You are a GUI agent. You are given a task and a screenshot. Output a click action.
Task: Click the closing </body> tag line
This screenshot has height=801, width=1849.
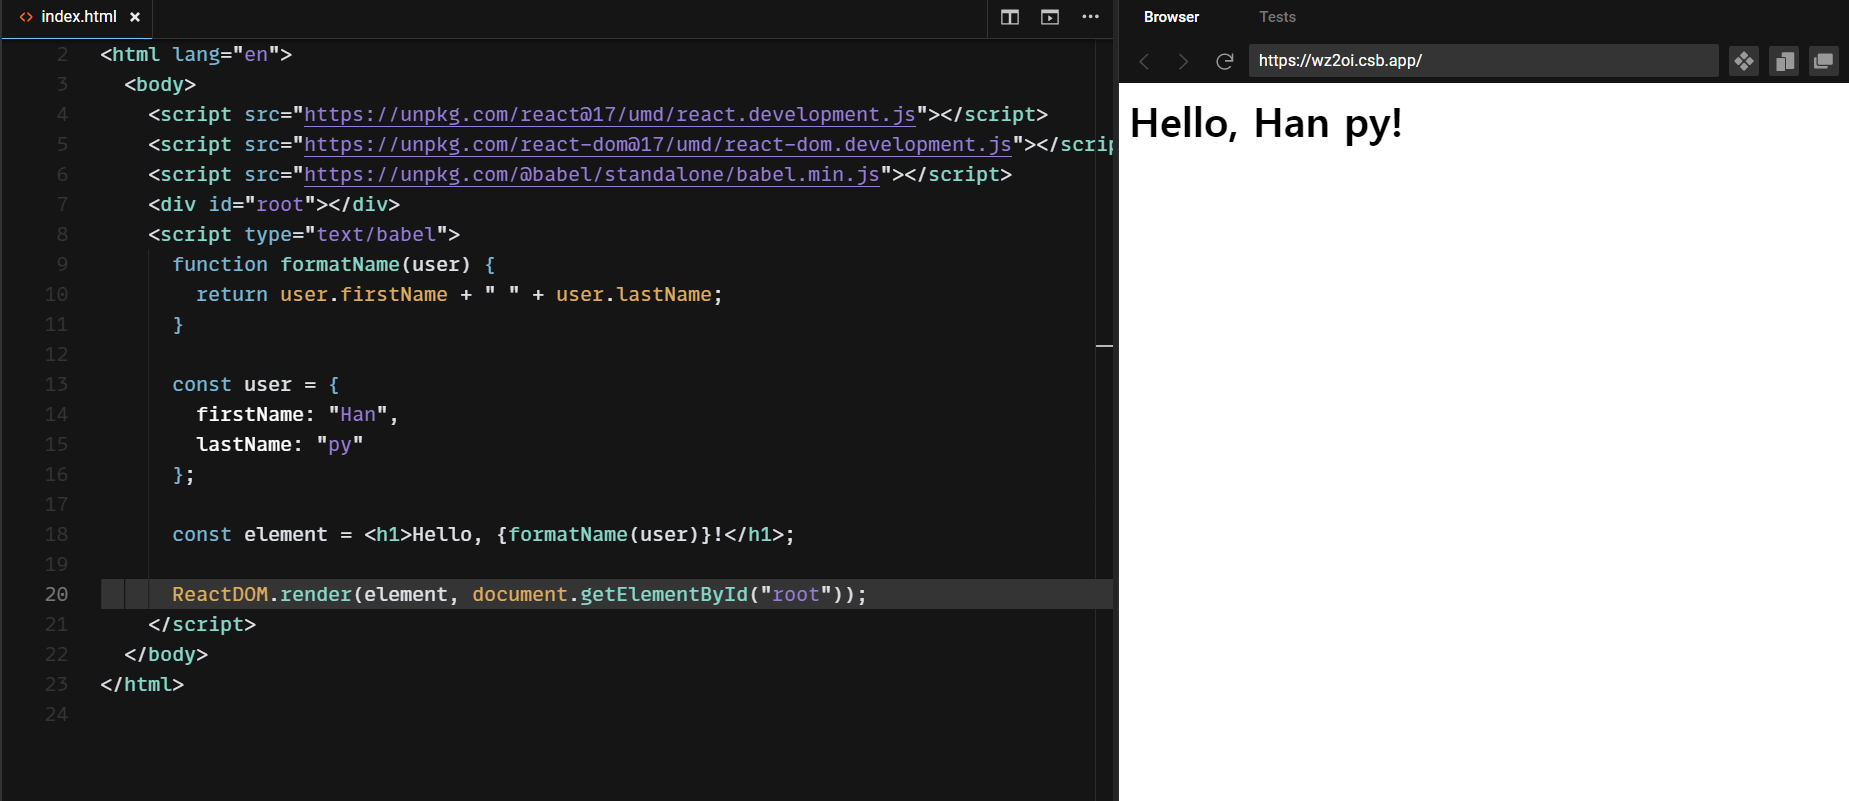tap(166, 654)
